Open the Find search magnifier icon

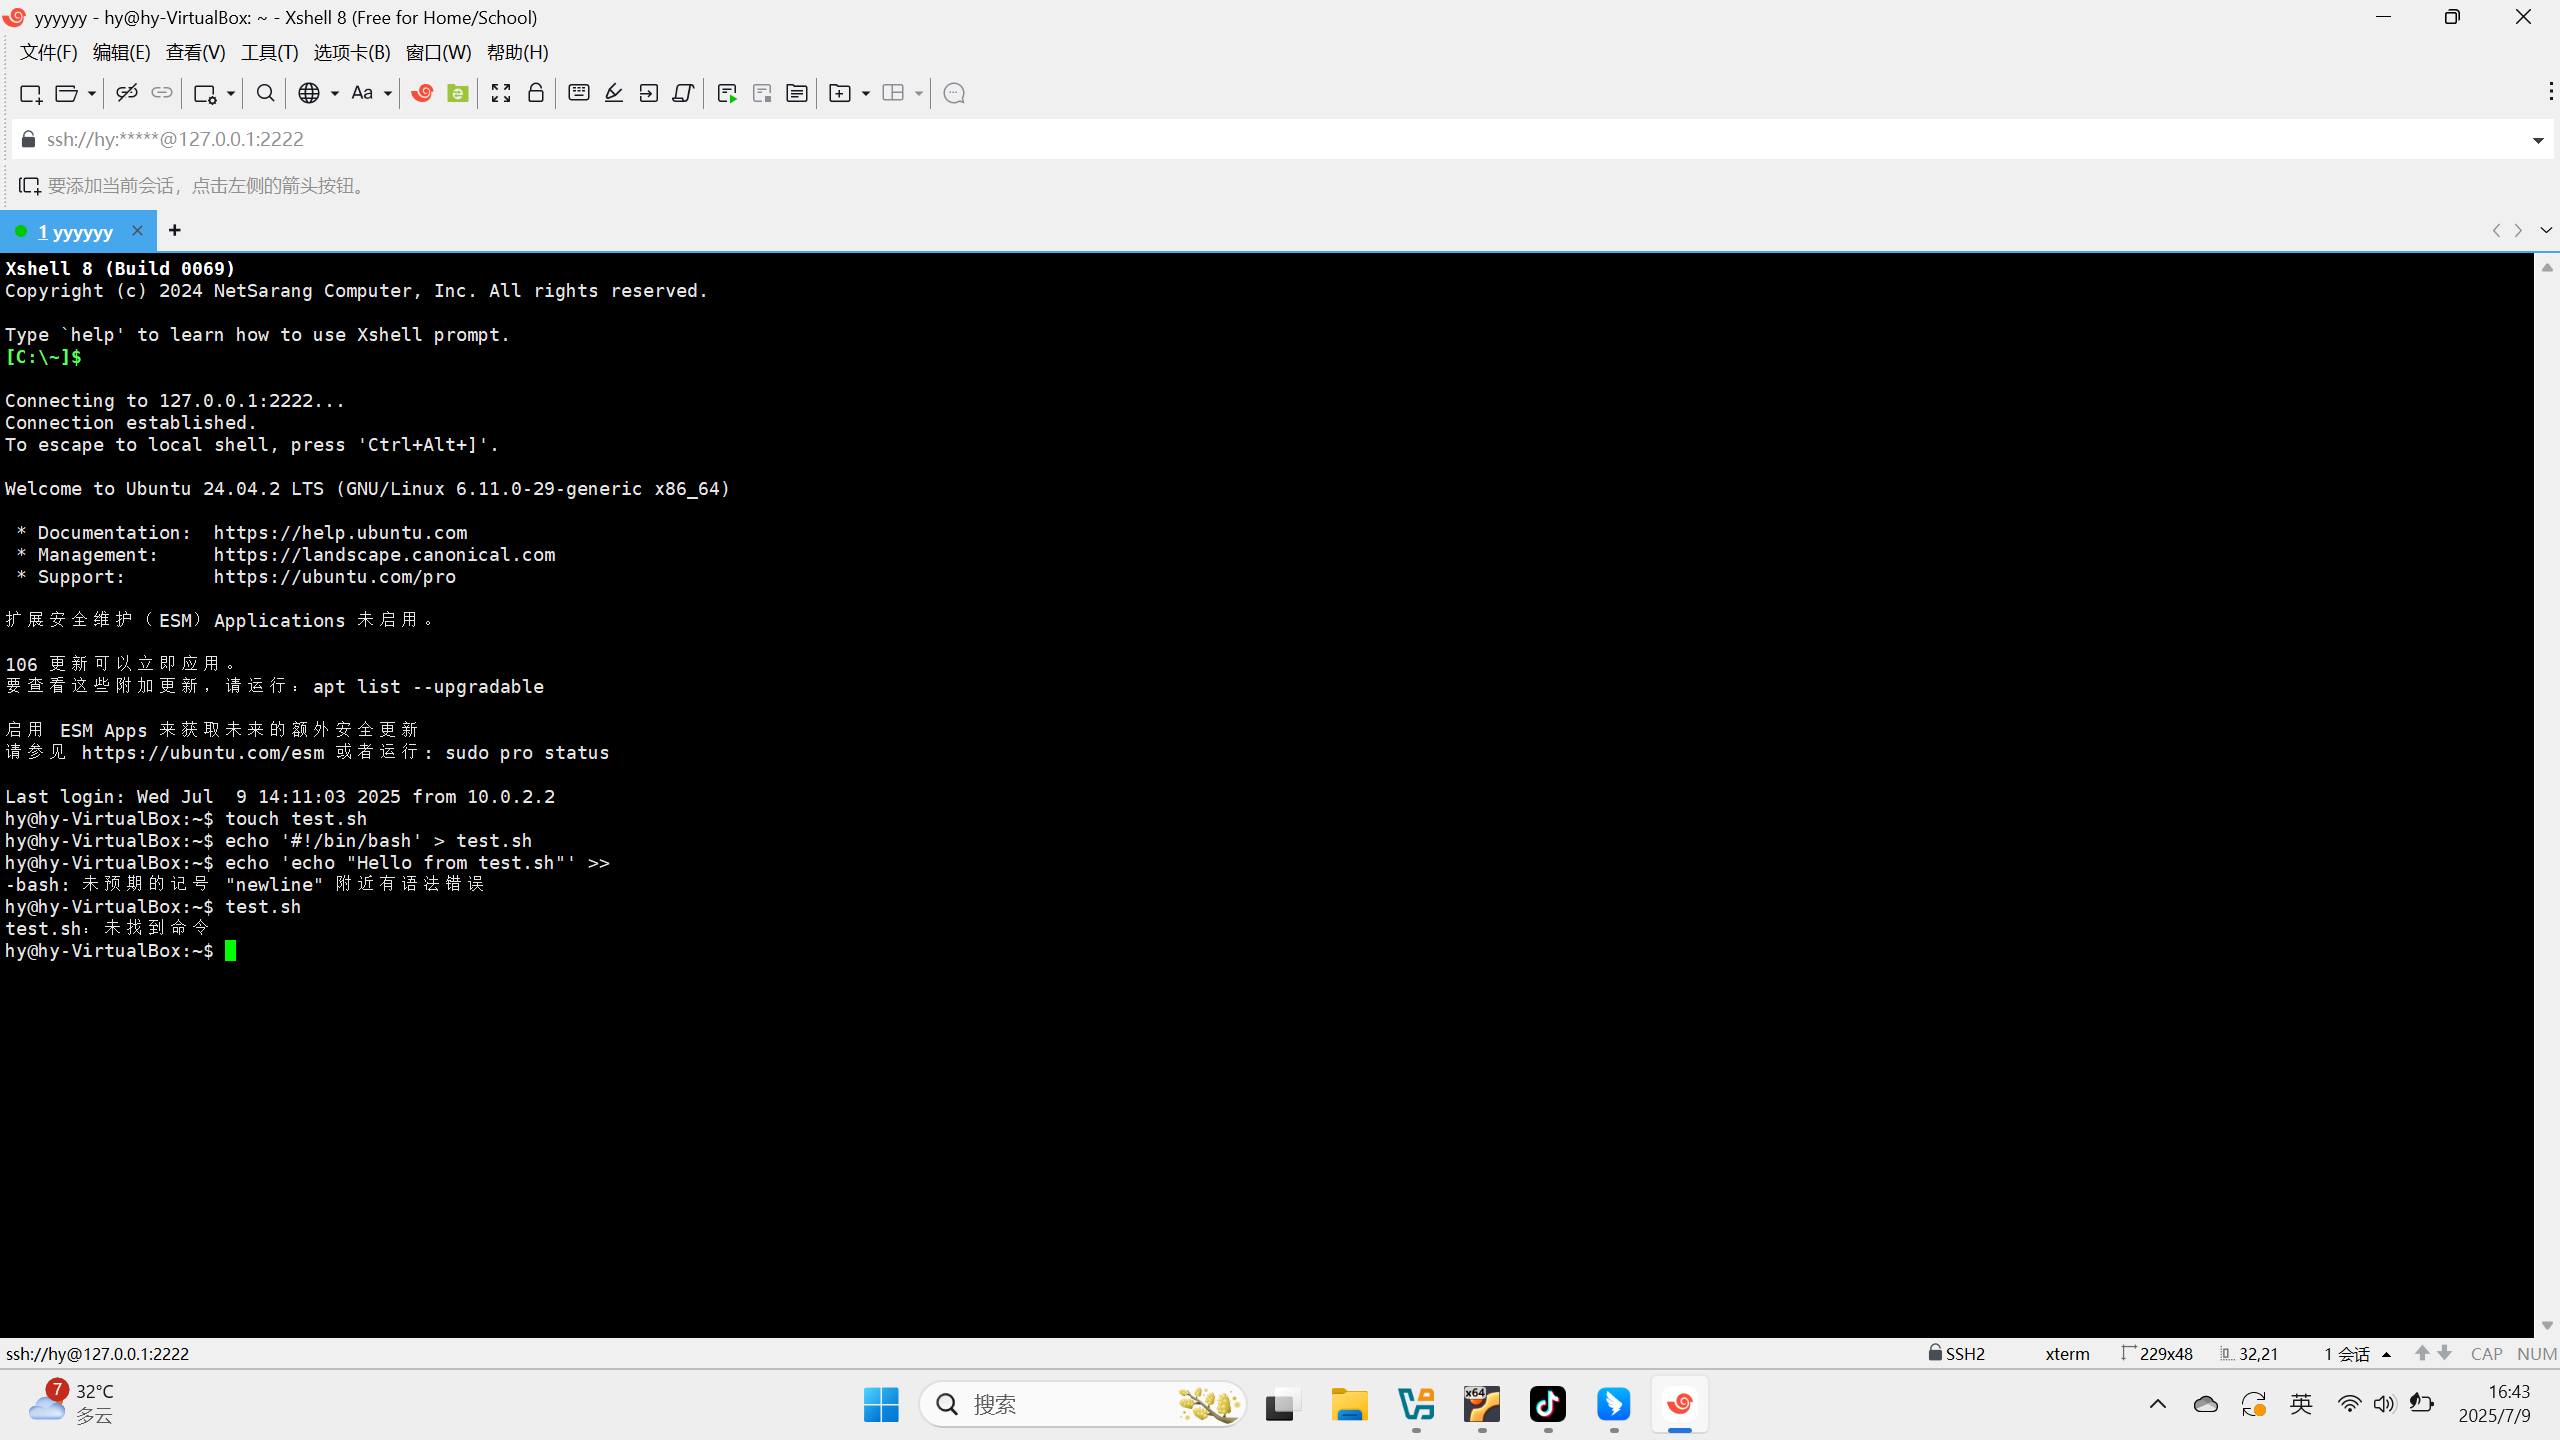click(265, 93)
